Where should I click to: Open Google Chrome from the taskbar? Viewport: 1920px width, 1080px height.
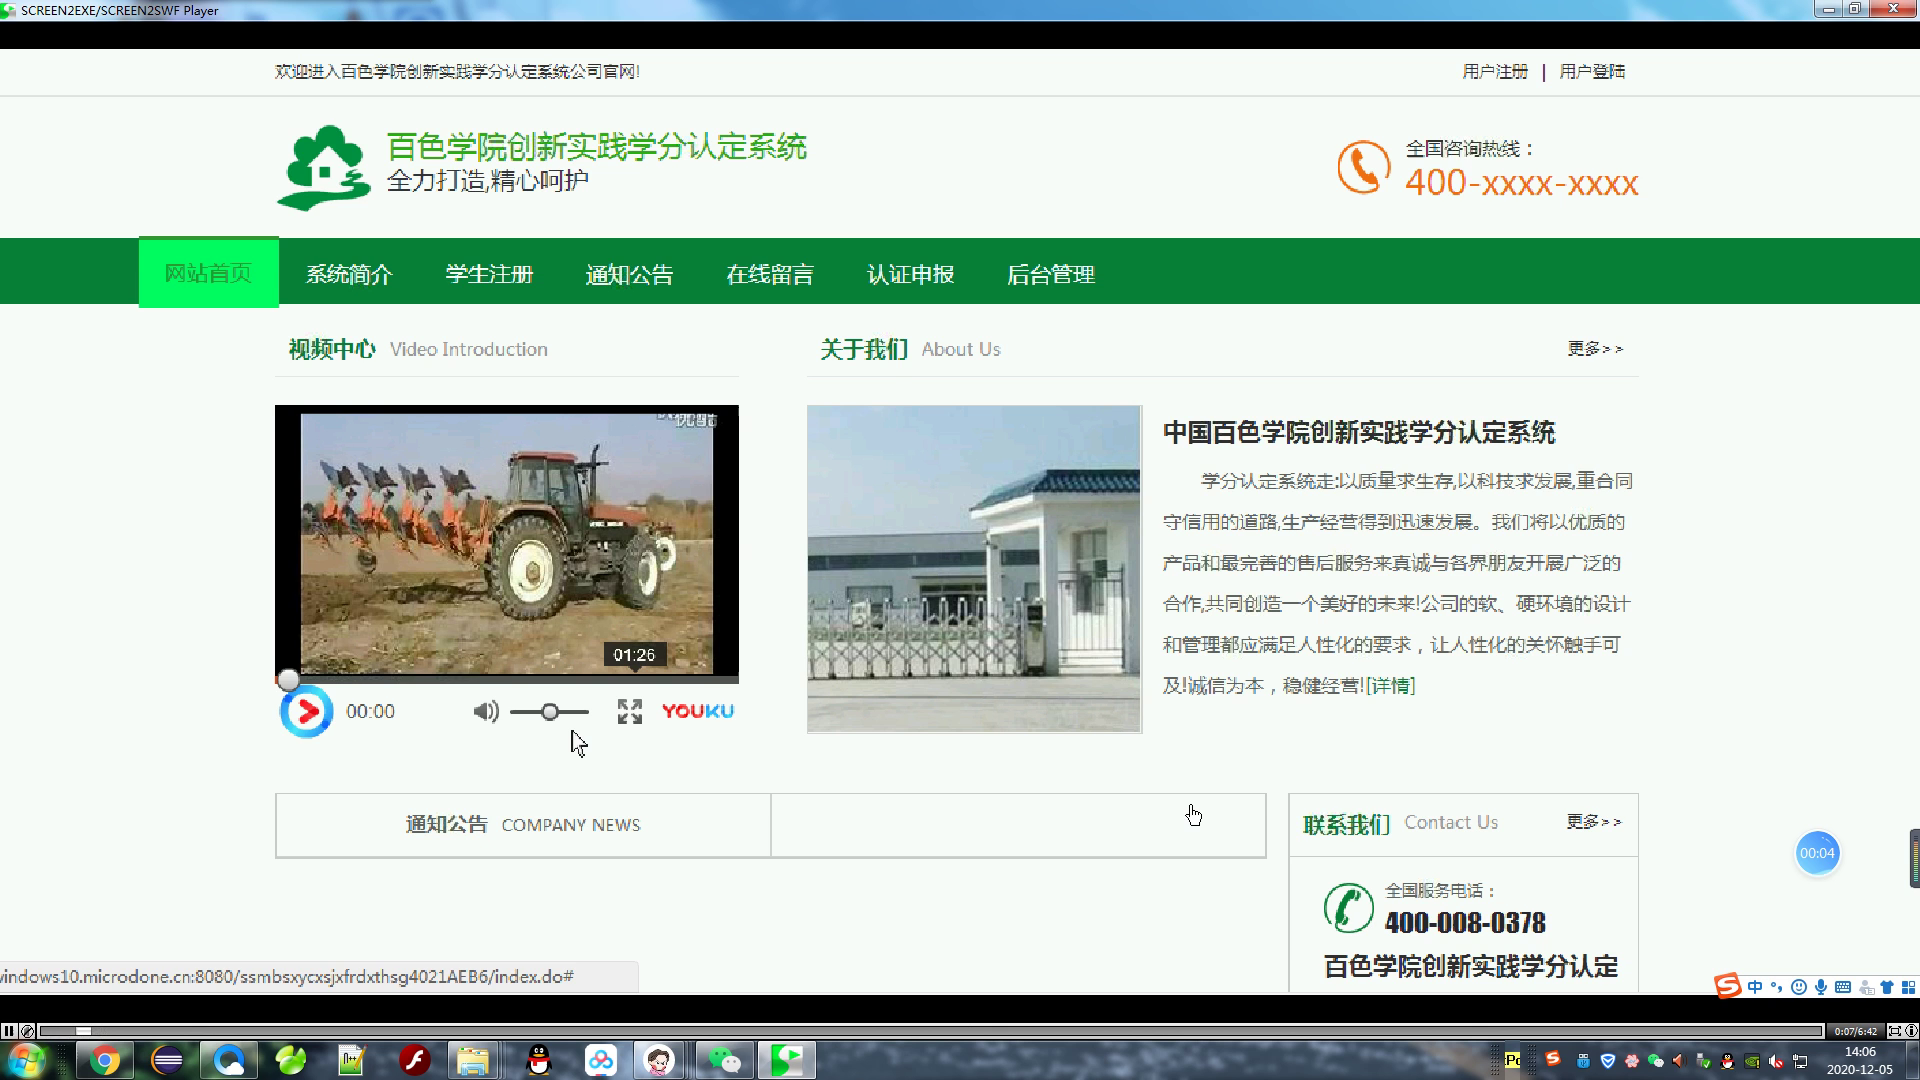(x=105, y=1060)
